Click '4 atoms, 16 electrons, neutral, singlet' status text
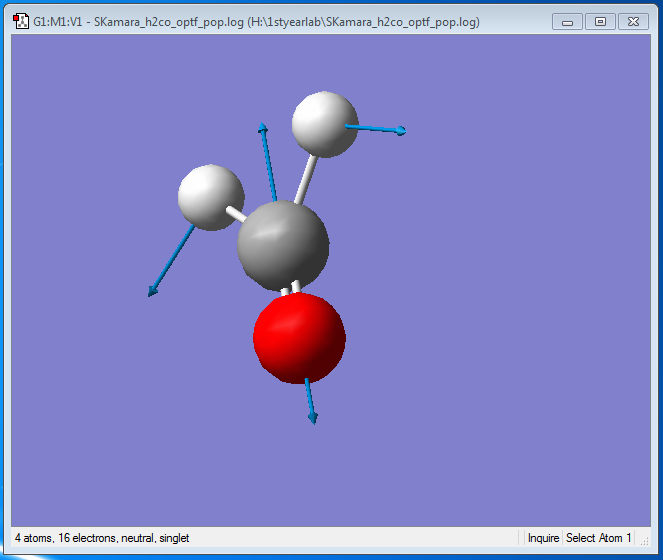This screenshot has width=663, height=560. [102, 538]
